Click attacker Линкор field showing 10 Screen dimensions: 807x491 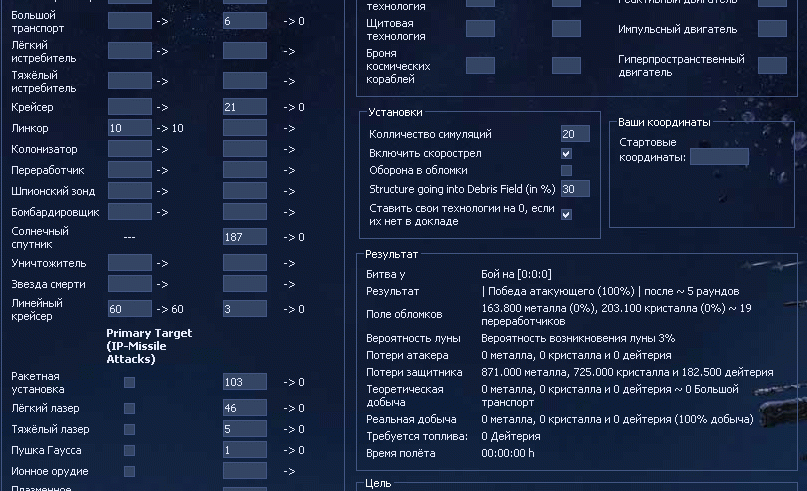pyautogui.click(x=129, y=128)
